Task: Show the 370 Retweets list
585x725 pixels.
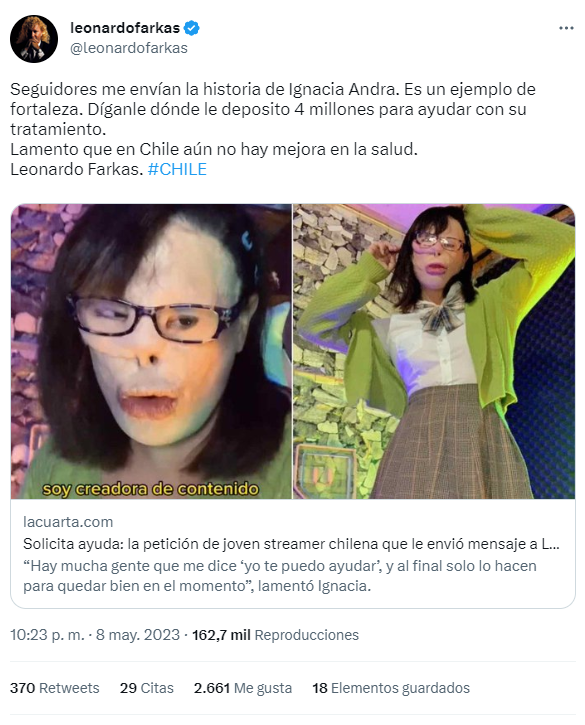Action: click(x=55, y=688)
